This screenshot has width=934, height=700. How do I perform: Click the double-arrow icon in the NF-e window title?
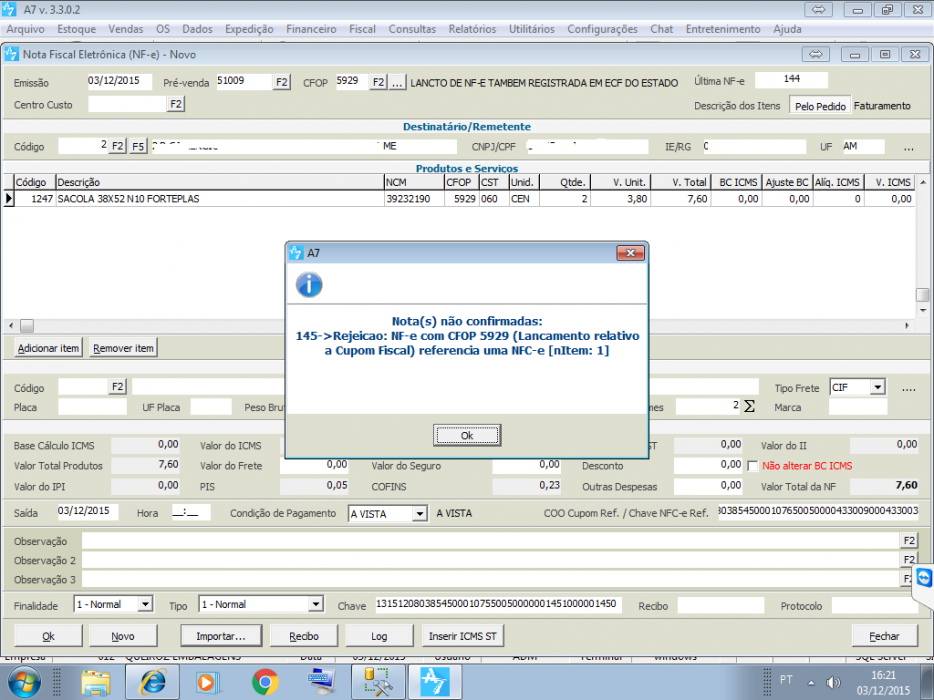[815, 54]
